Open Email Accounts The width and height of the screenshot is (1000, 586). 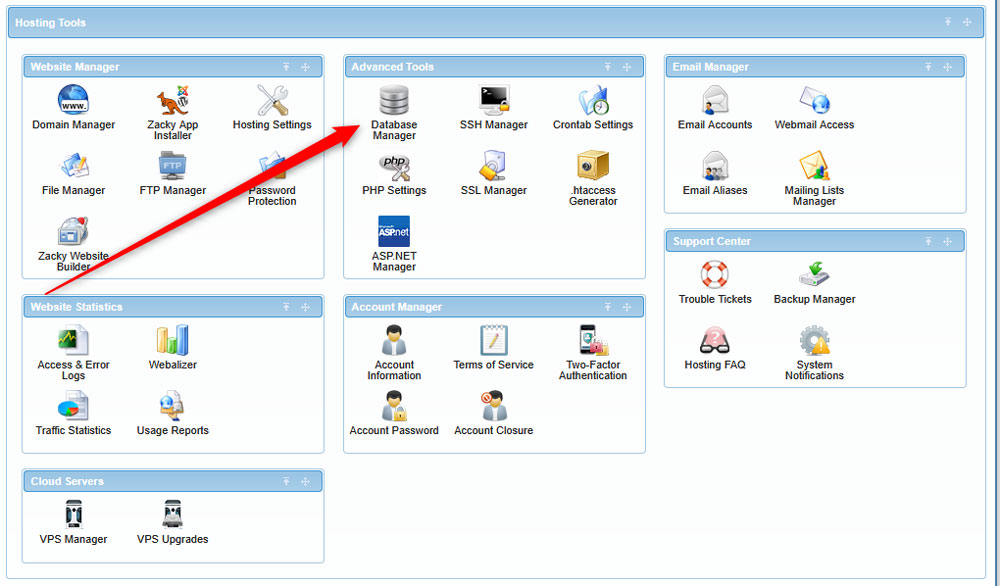pos(715,105)
